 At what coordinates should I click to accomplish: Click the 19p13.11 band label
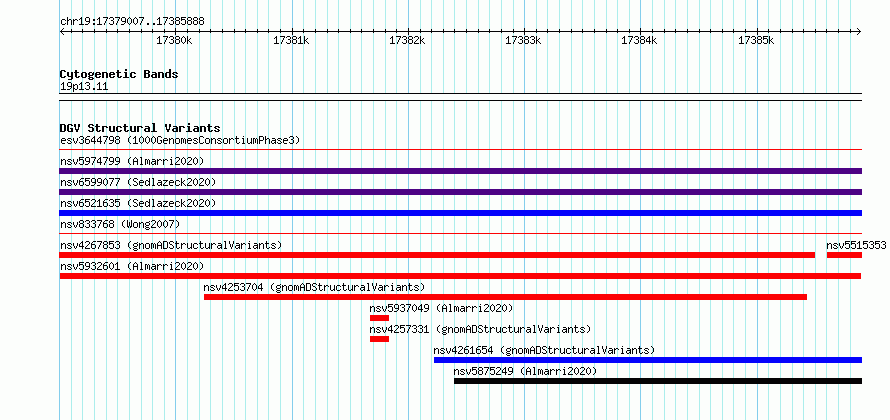[84, 87]
